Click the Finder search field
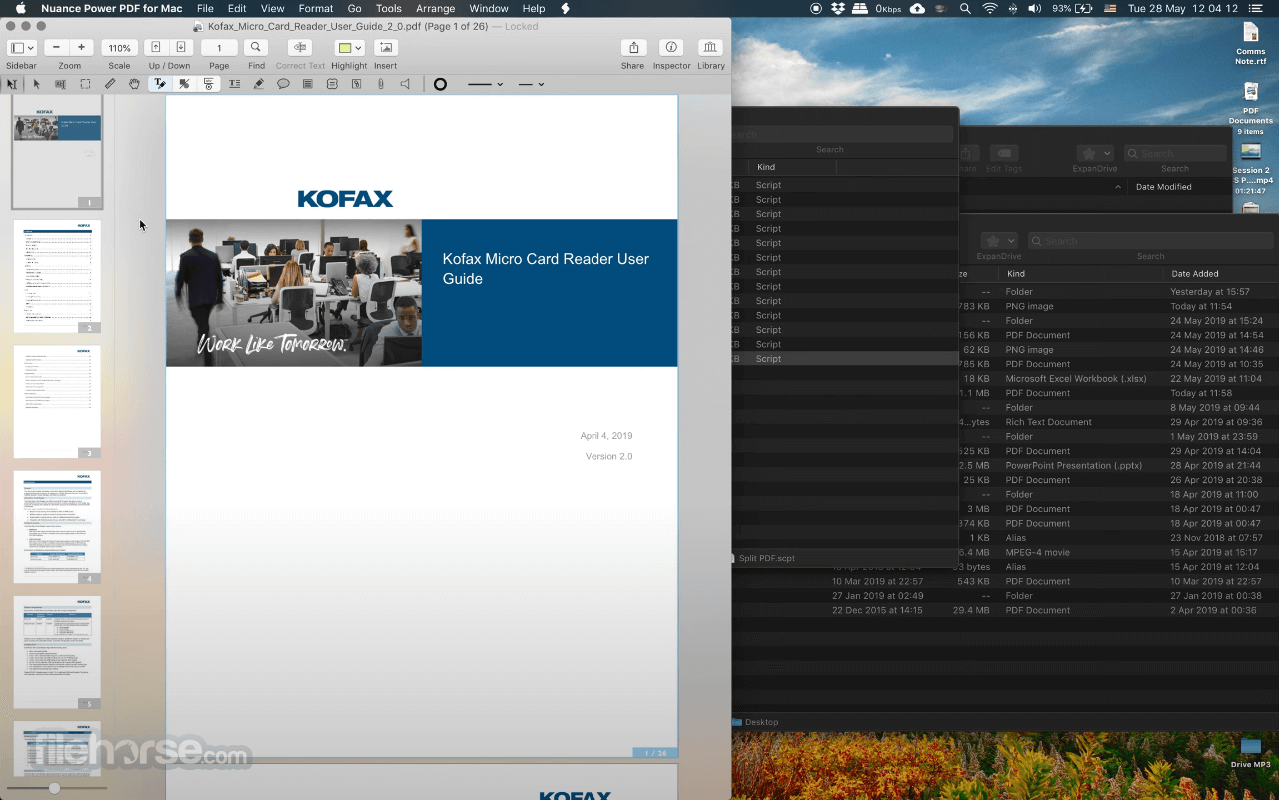 pyautogui.click(x=1150, y=241)
